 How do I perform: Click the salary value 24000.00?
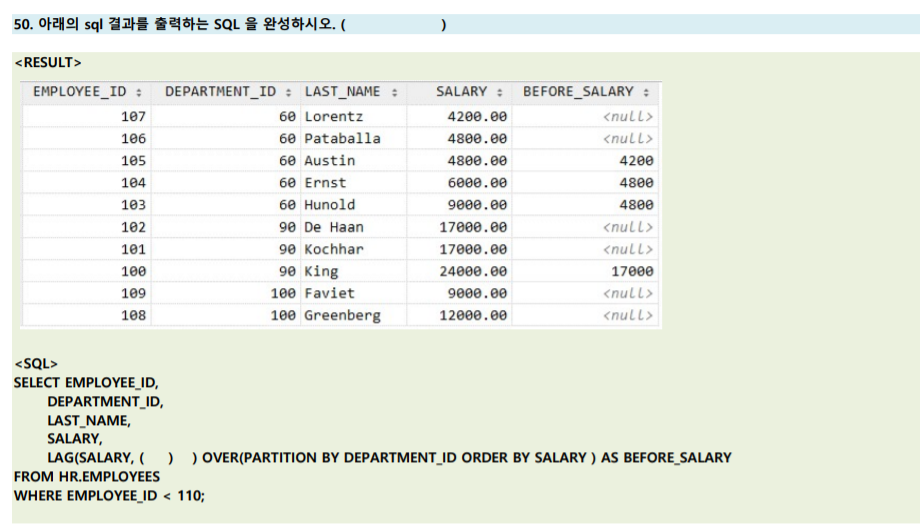(473, 271)
